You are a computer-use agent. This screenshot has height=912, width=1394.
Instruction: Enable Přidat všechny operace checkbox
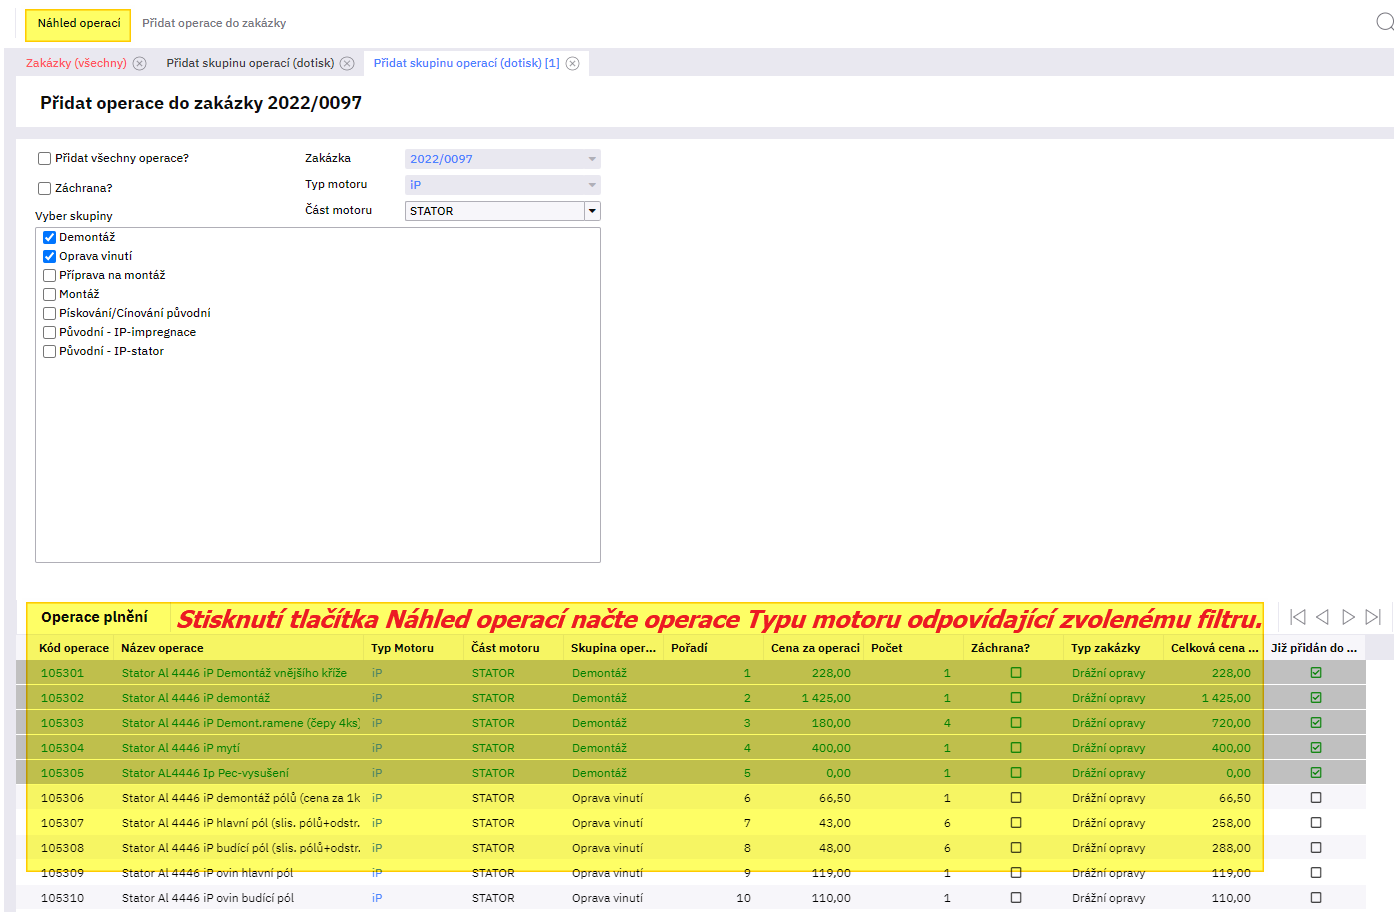click(x=45, y=158)
